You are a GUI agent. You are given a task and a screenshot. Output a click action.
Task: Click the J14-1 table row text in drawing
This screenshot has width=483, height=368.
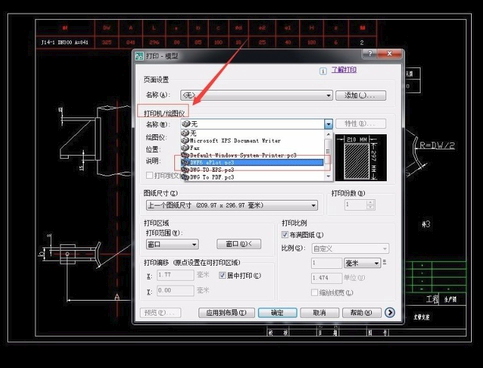coord(65,42)
